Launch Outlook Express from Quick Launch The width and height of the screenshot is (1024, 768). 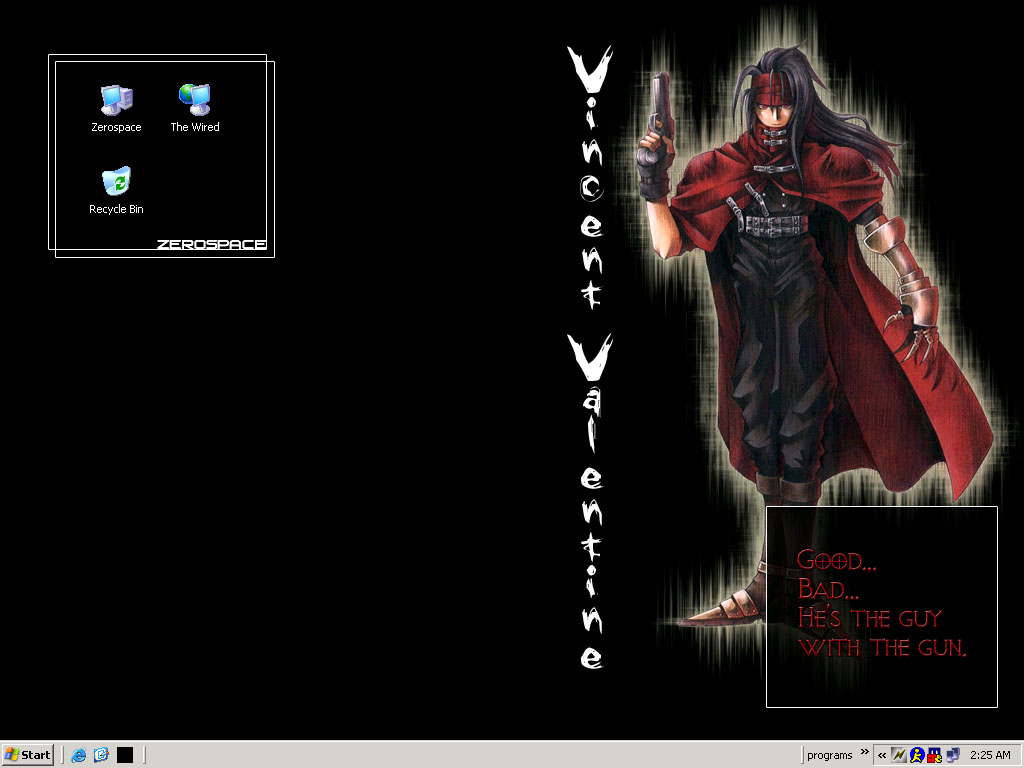(x=101, y=755)
